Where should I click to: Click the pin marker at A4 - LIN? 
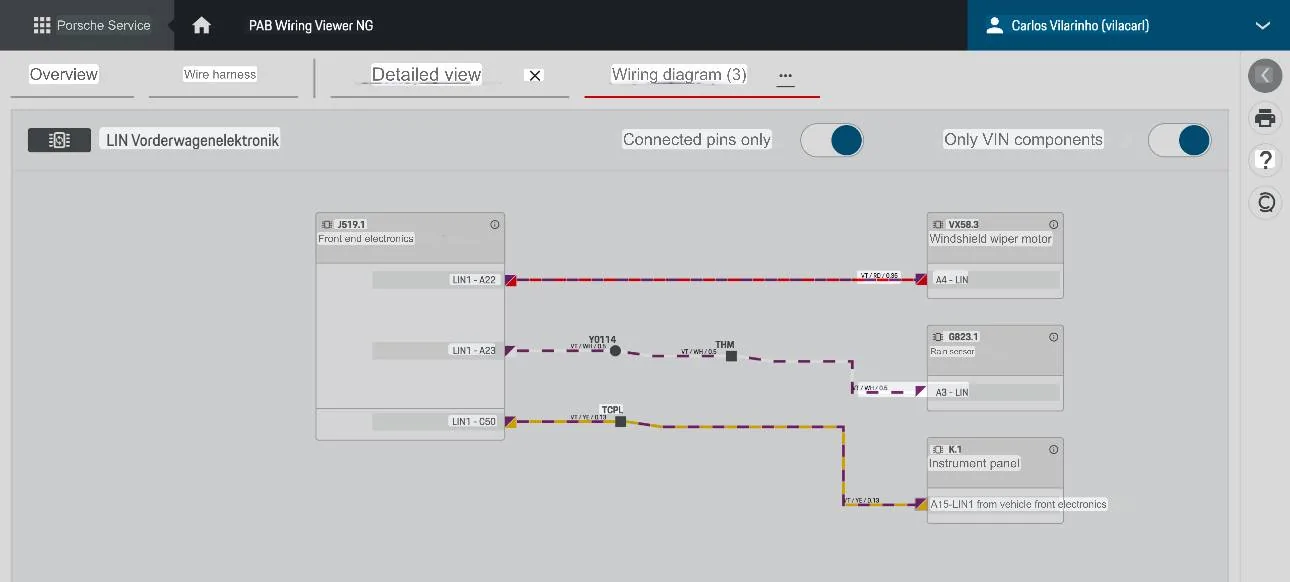(x=921, y=281)
